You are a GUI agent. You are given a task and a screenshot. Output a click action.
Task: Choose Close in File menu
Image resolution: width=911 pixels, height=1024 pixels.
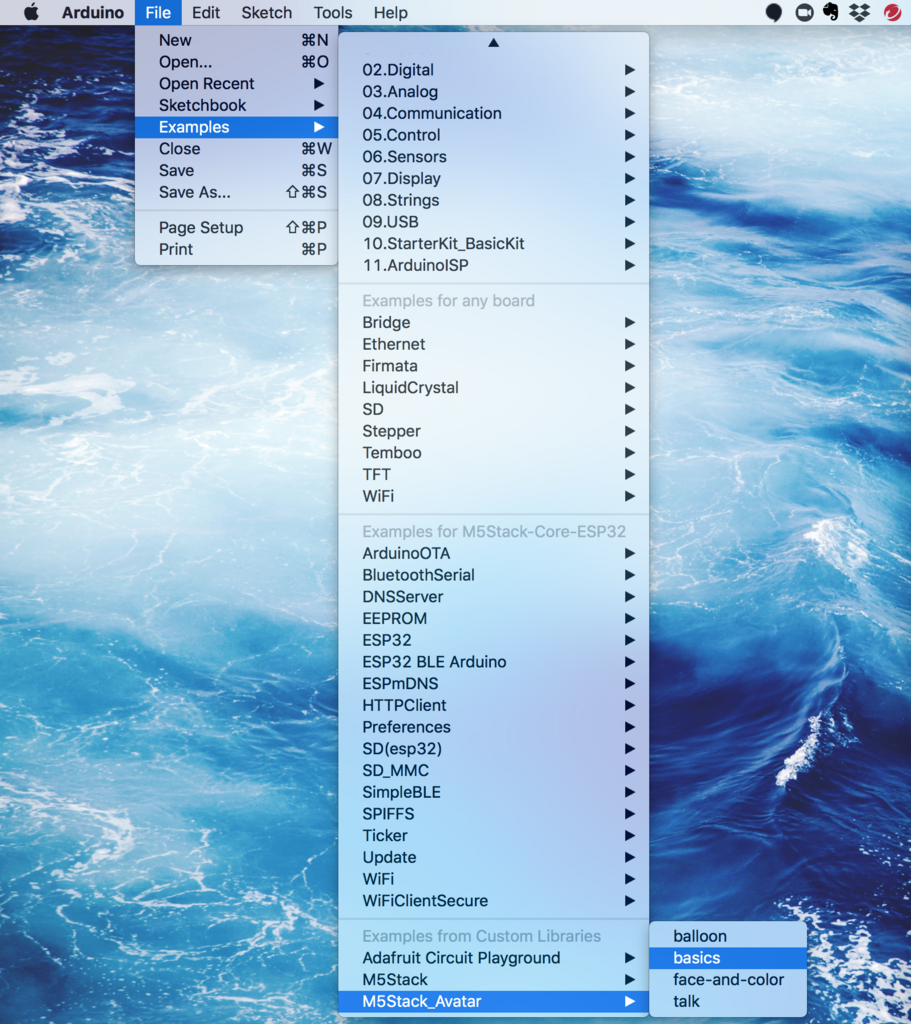point(236,149)
